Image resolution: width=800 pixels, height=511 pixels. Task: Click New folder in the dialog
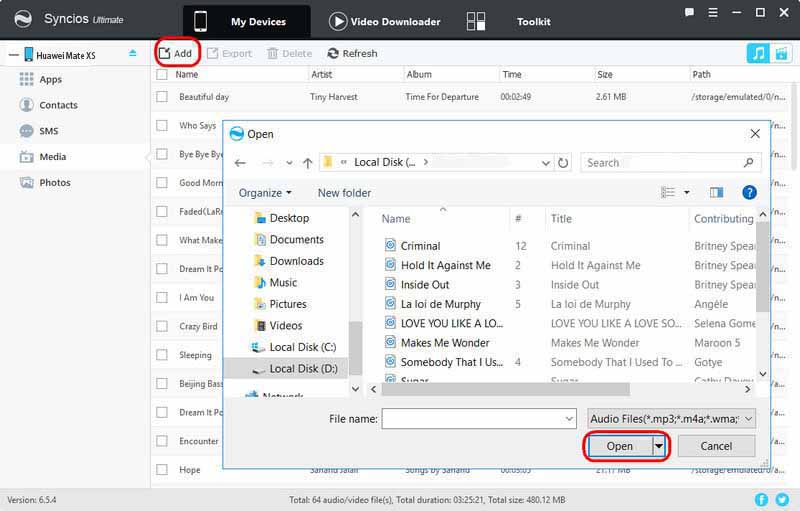pyautogui.click(x=344, y=193)
